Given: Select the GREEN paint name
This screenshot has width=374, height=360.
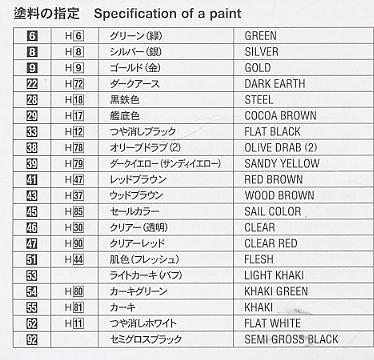Looking at the screenshot, I should click(260, 36).
